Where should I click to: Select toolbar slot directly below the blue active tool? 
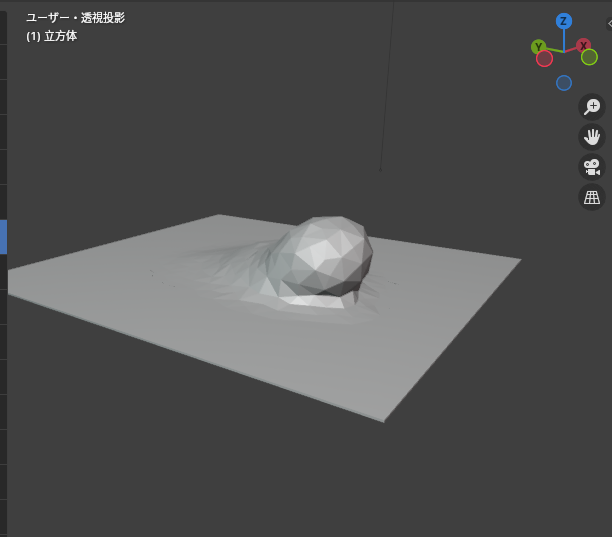pos(3,272)
